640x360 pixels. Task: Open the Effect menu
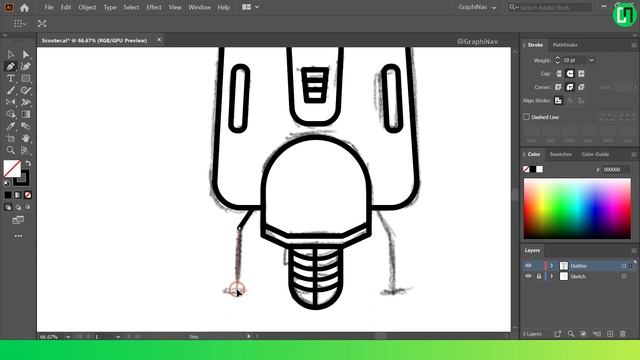pyautogui.click(x=154, y=7)
